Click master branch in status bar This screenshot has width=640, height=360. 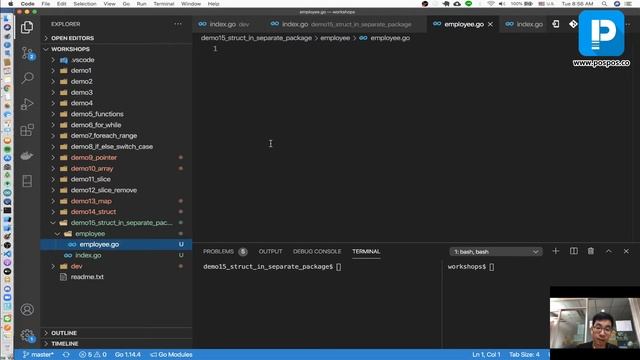coord(38,354)
